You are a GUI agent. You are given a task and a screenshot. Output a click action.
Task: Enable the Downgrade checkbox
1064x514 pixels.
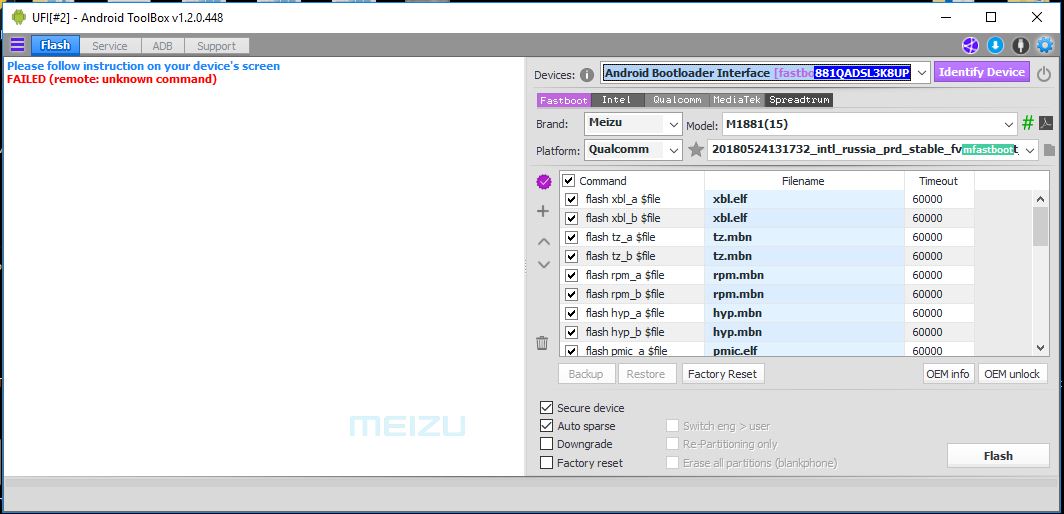click(546, 444)
